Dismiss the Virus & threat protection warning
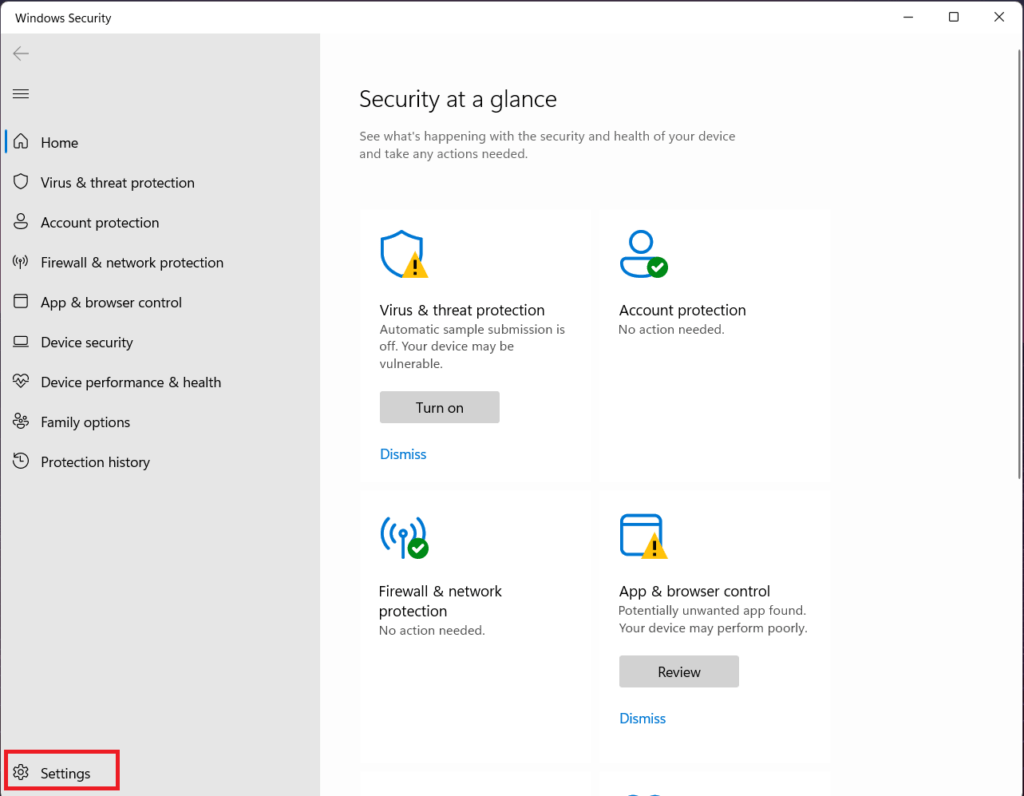This screenshot has height=796, width=1024. 403,454
